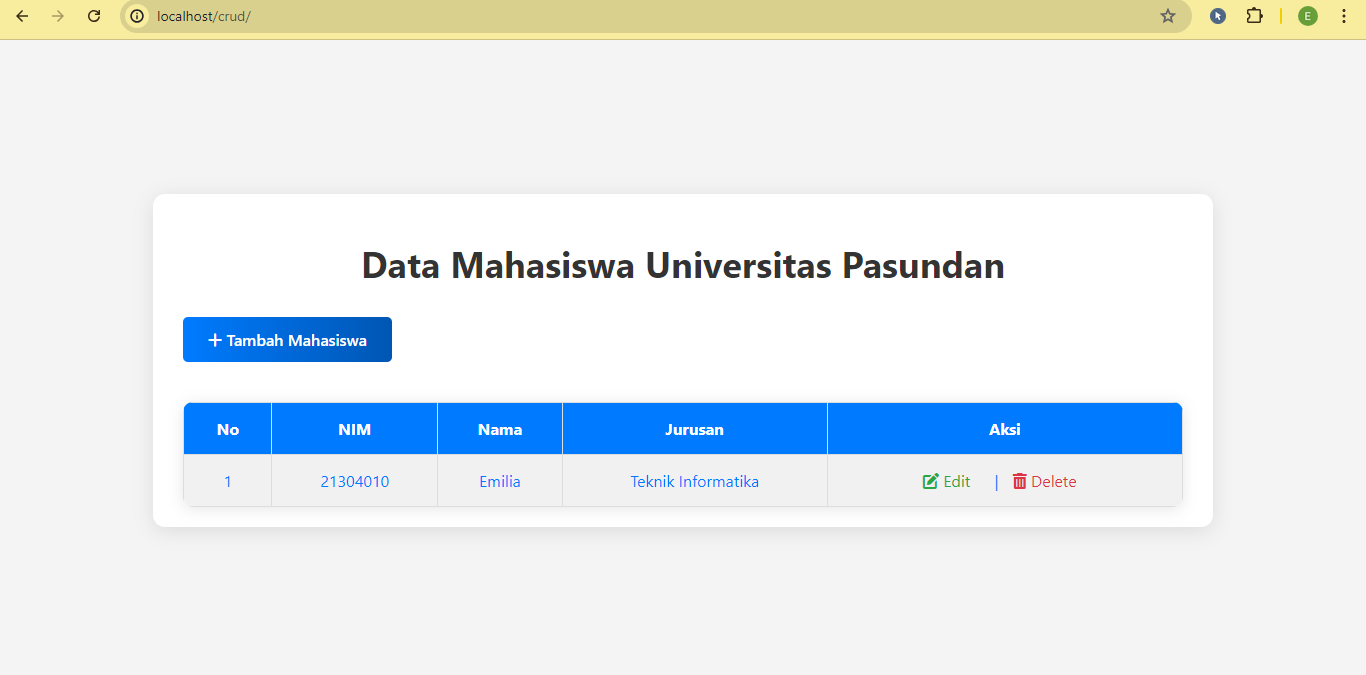Click the Teknik Informatika cell
The width and height of the screenshot is (1366, 675).
694,482
